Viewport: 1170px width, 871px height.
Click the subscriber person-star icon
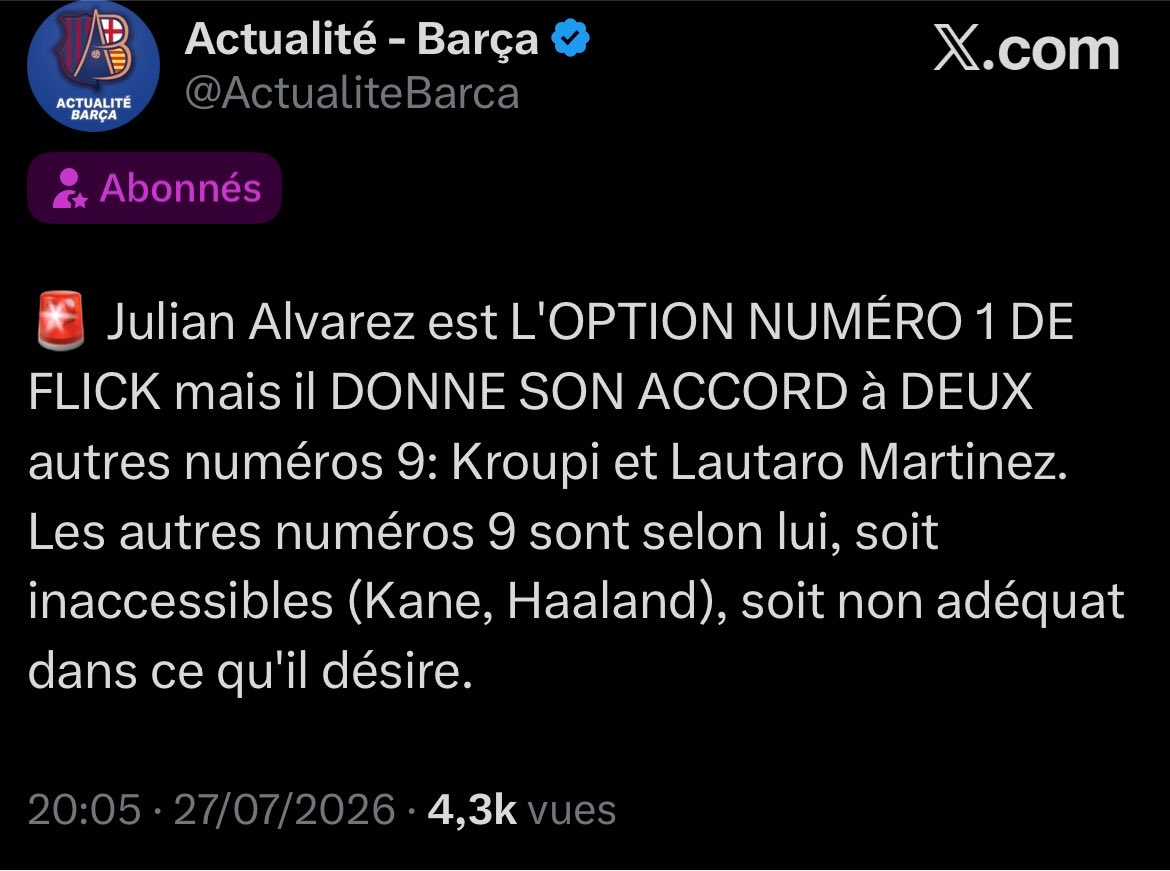click(69, 188)
